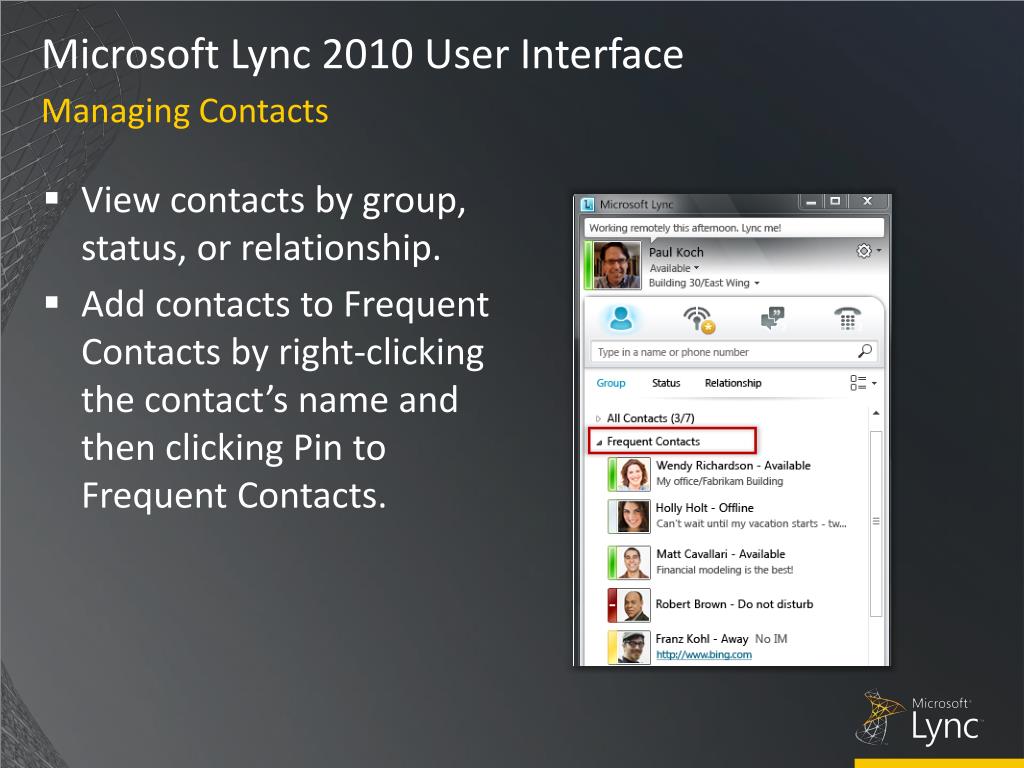Screen dimensions: 1024x768
Task: Click Holly Holt's contact photo
Action: coord(632,516)
